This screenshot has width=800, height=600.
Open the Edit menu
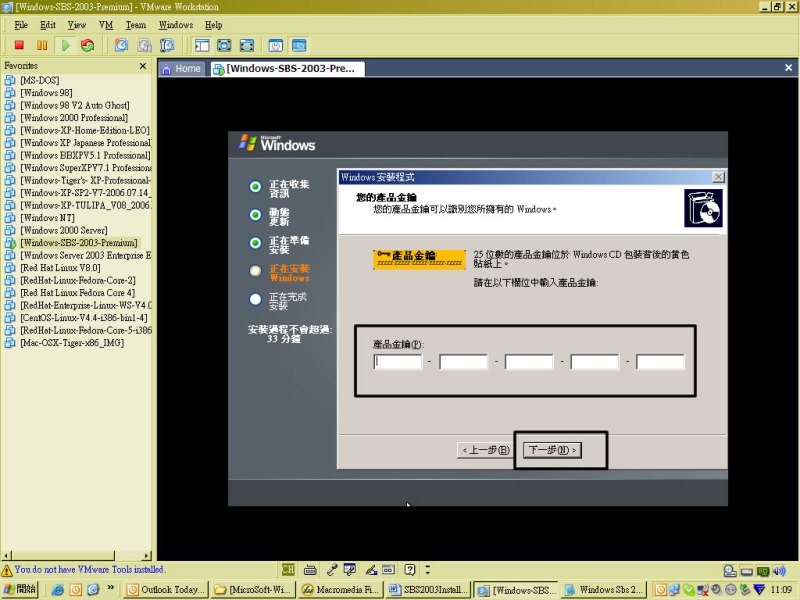point(47,24)
